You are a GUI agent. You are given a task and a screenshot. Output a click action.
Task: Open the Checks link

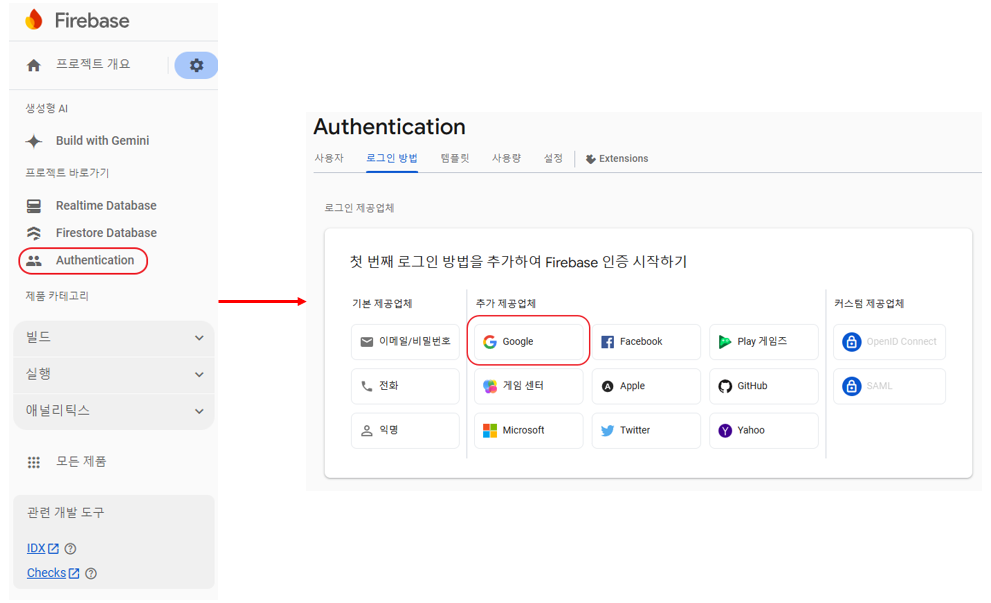[x=53, y=573]
